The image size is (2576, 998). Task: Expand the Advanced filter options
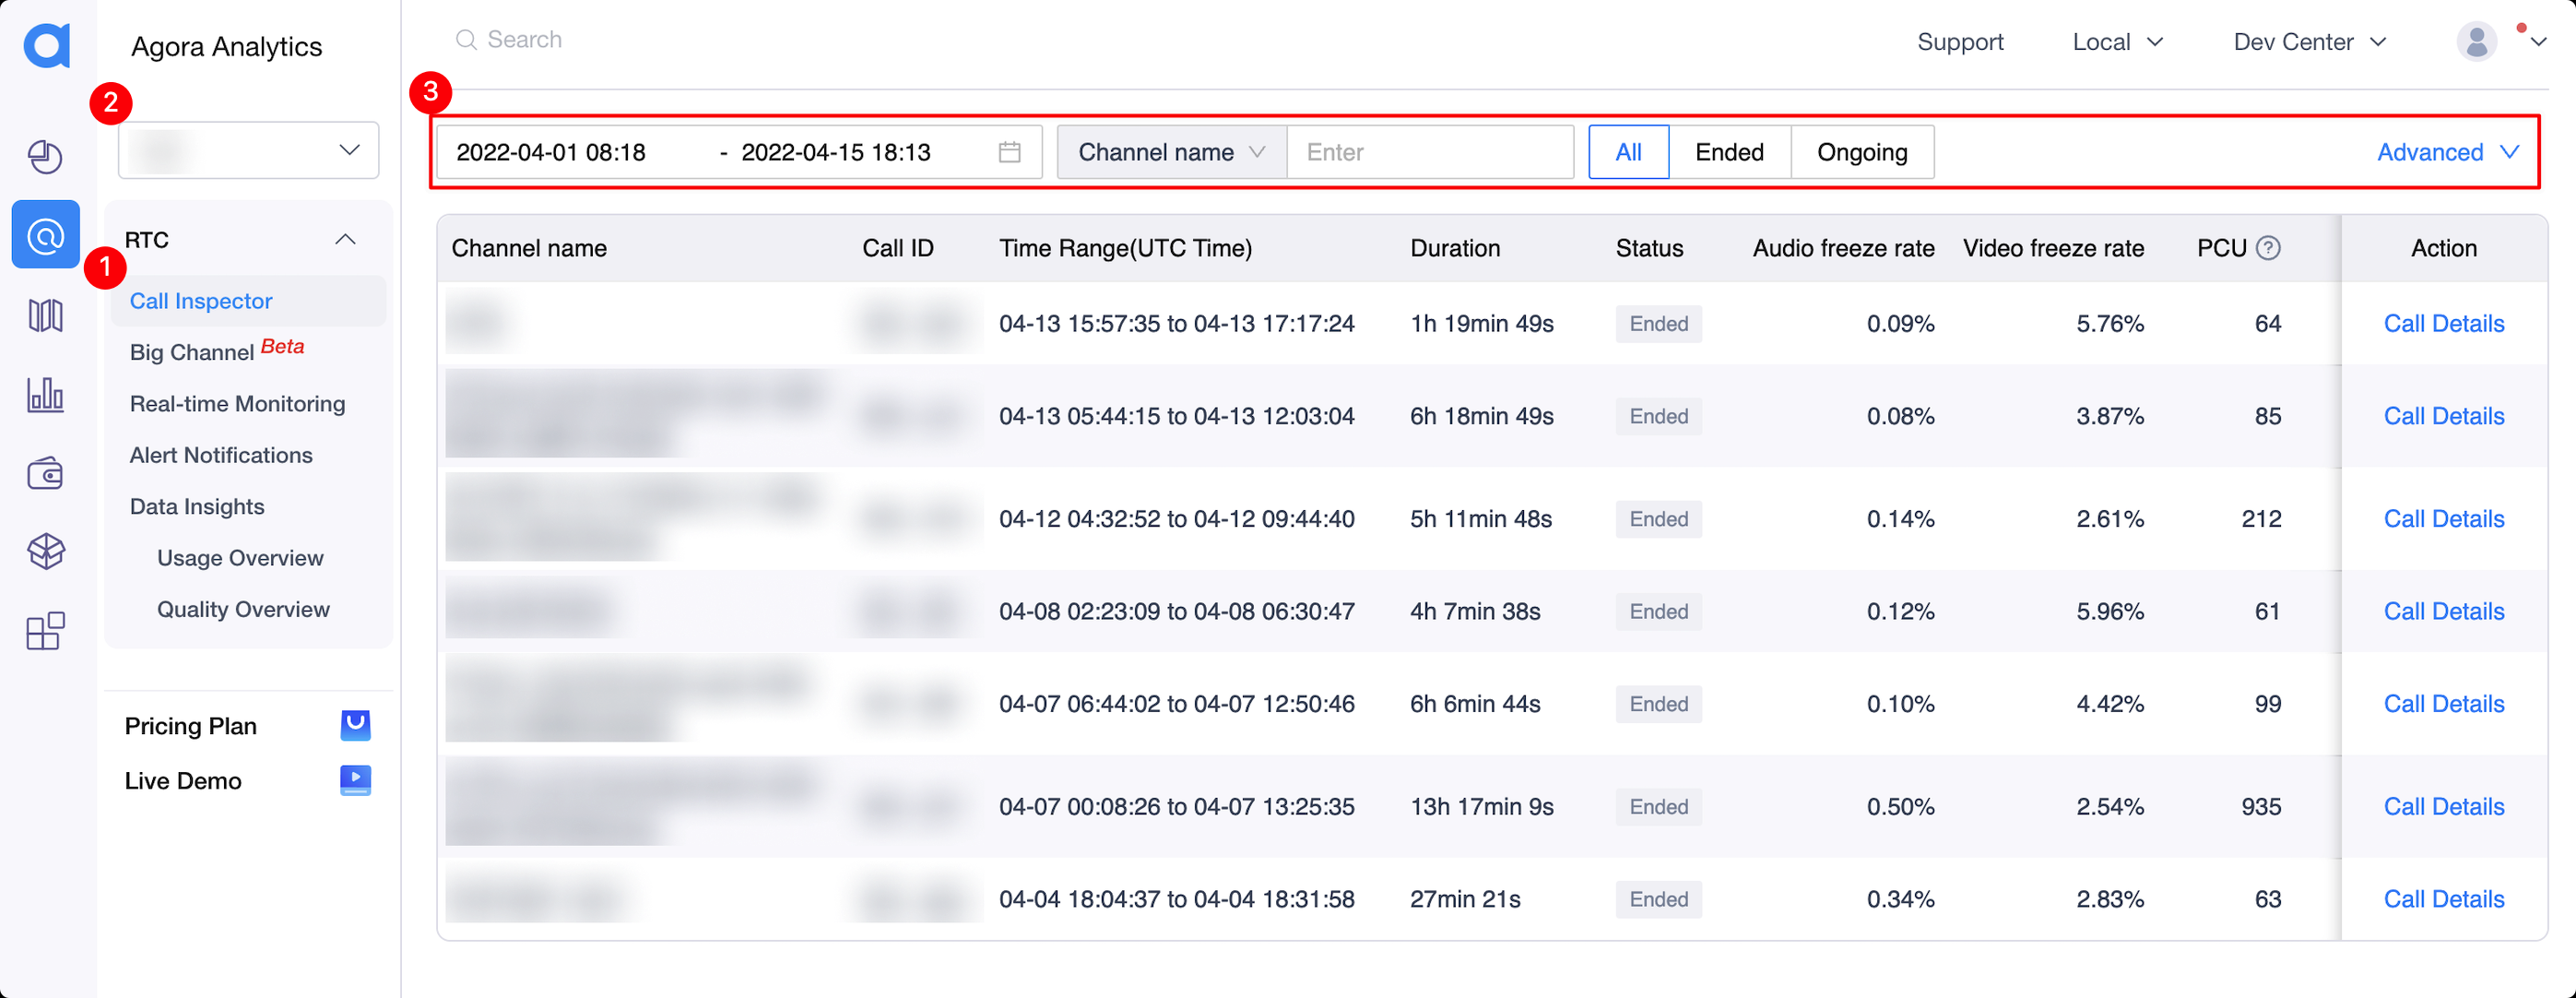coord(2447,152)
